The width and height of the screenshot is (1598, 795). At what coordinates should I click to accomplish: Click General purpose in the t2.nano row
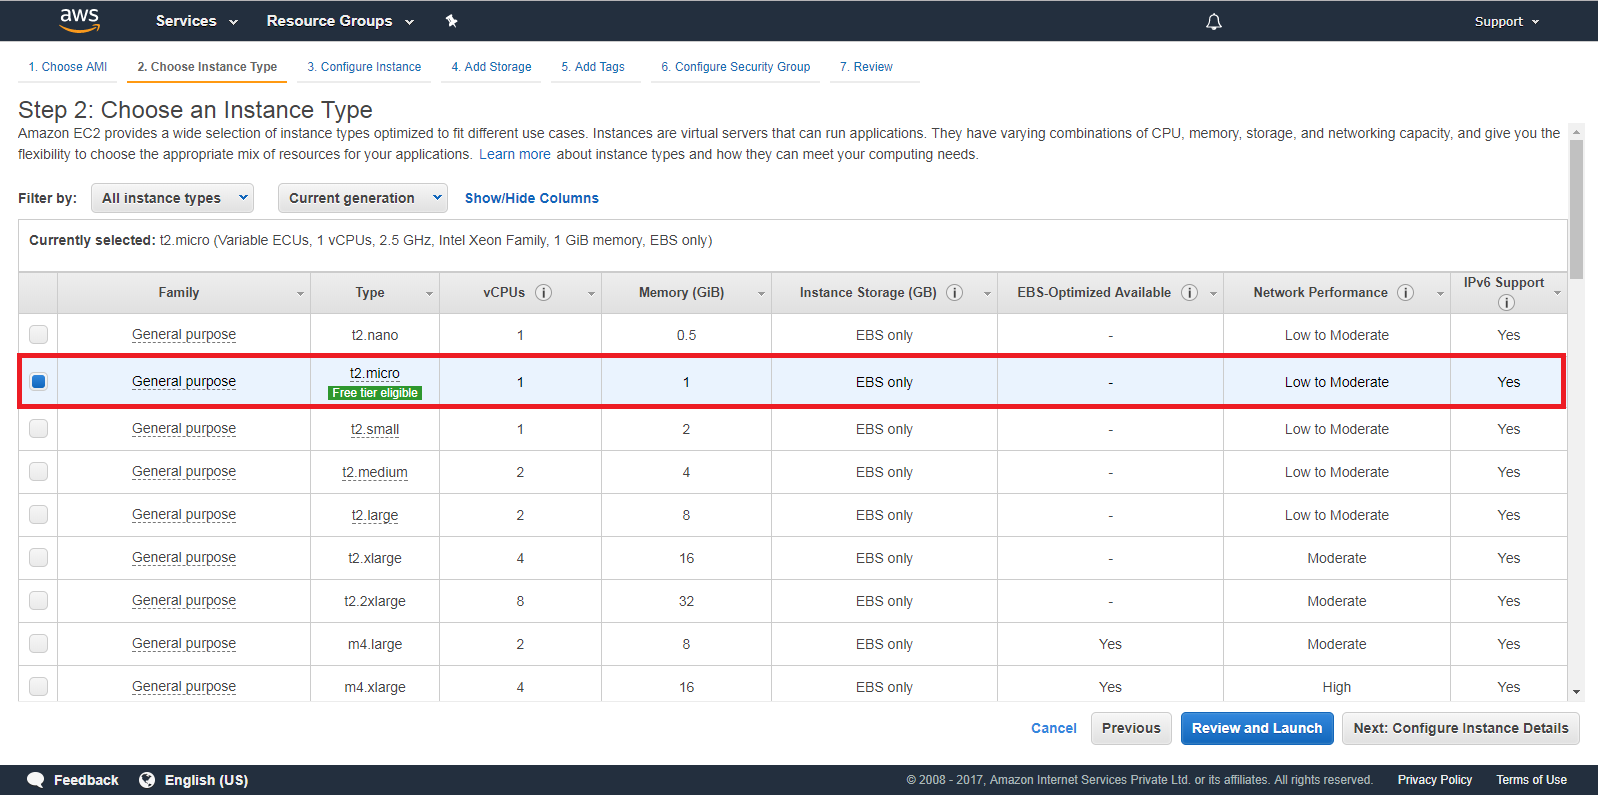pyautogui.click(x=184, y=335)
